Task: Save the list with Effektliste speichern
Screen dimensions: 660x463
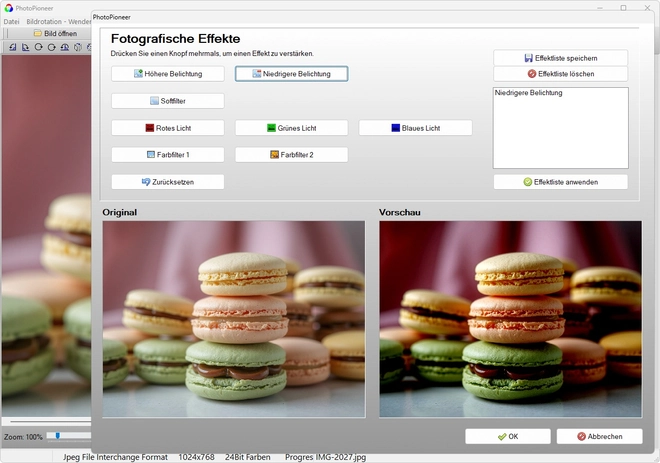Action: 560,58
